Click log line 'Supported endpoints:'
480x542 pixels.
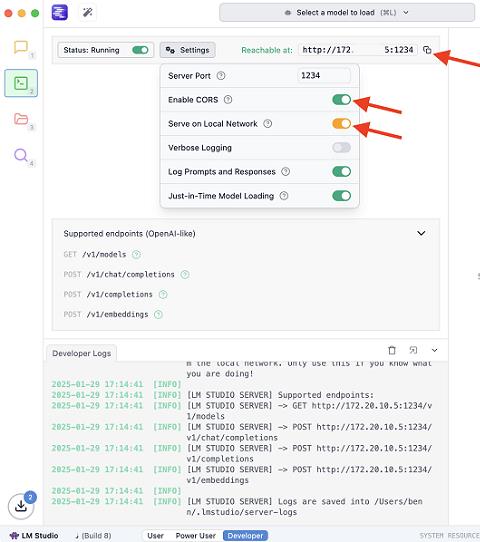pos(280,395)
